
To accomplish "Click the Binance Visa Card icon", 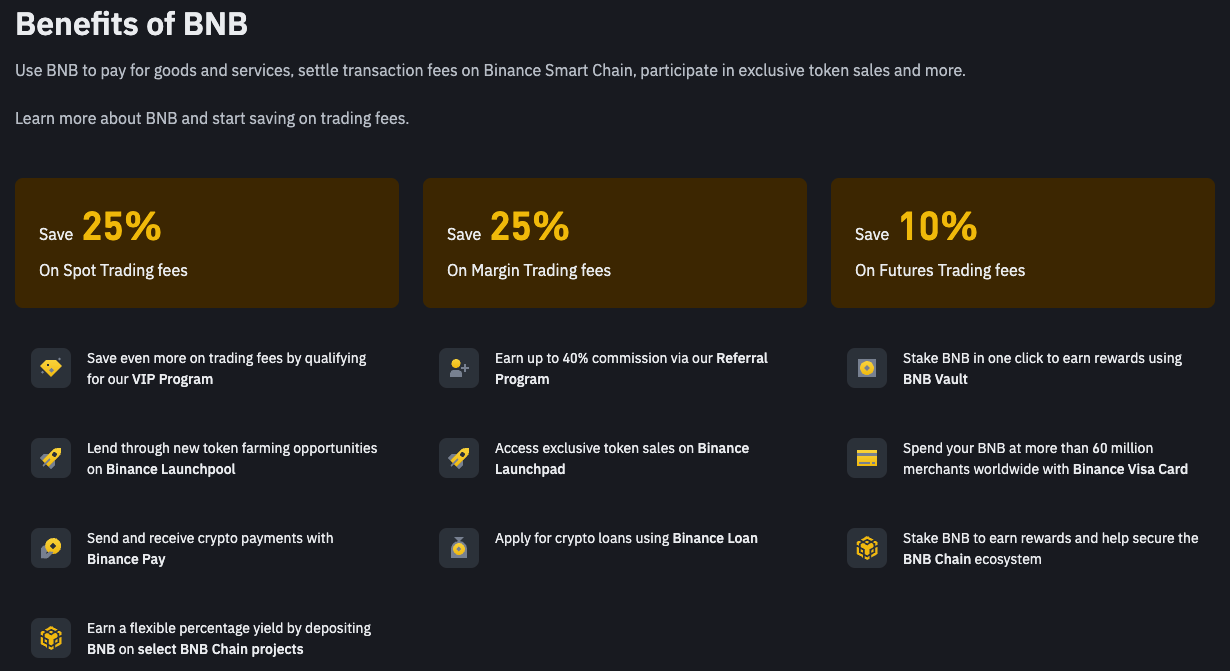I will [x=867, y=458].
